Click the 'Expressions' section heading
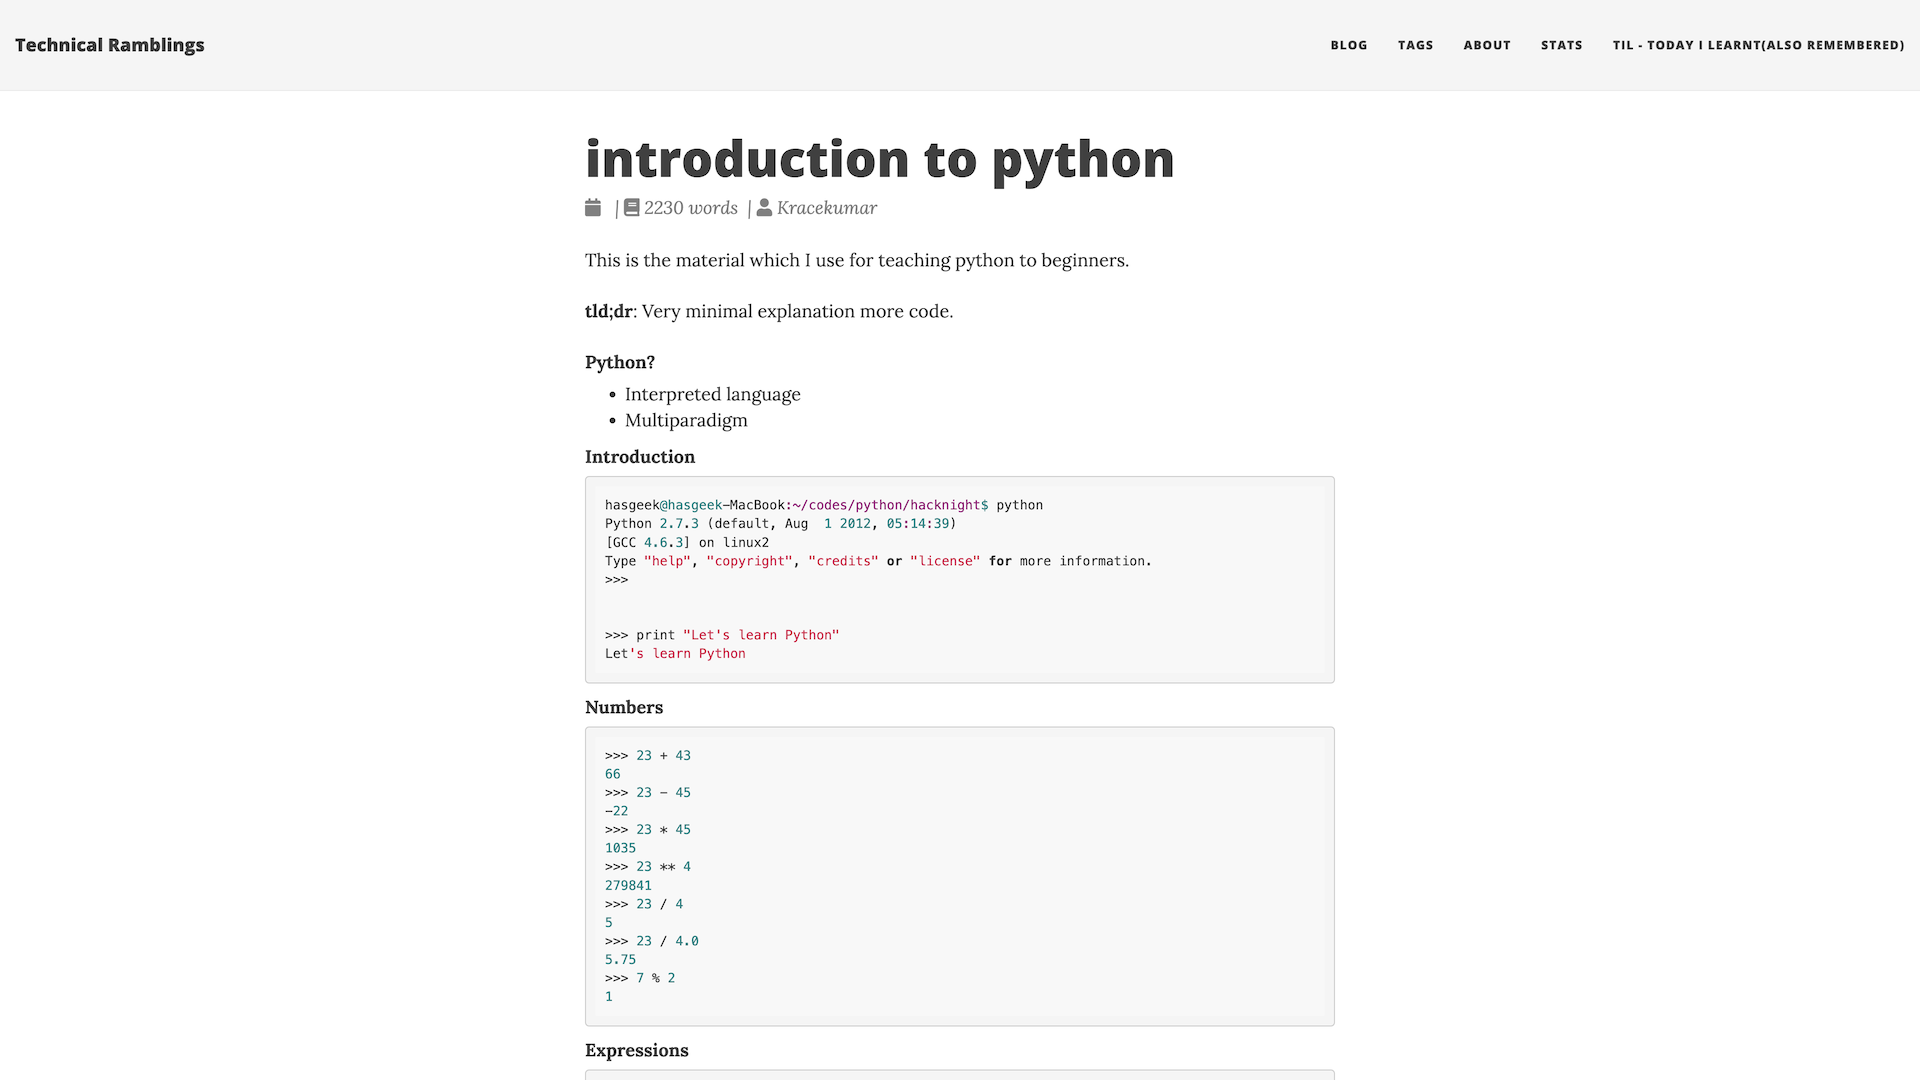 (x=637, y=1050)
